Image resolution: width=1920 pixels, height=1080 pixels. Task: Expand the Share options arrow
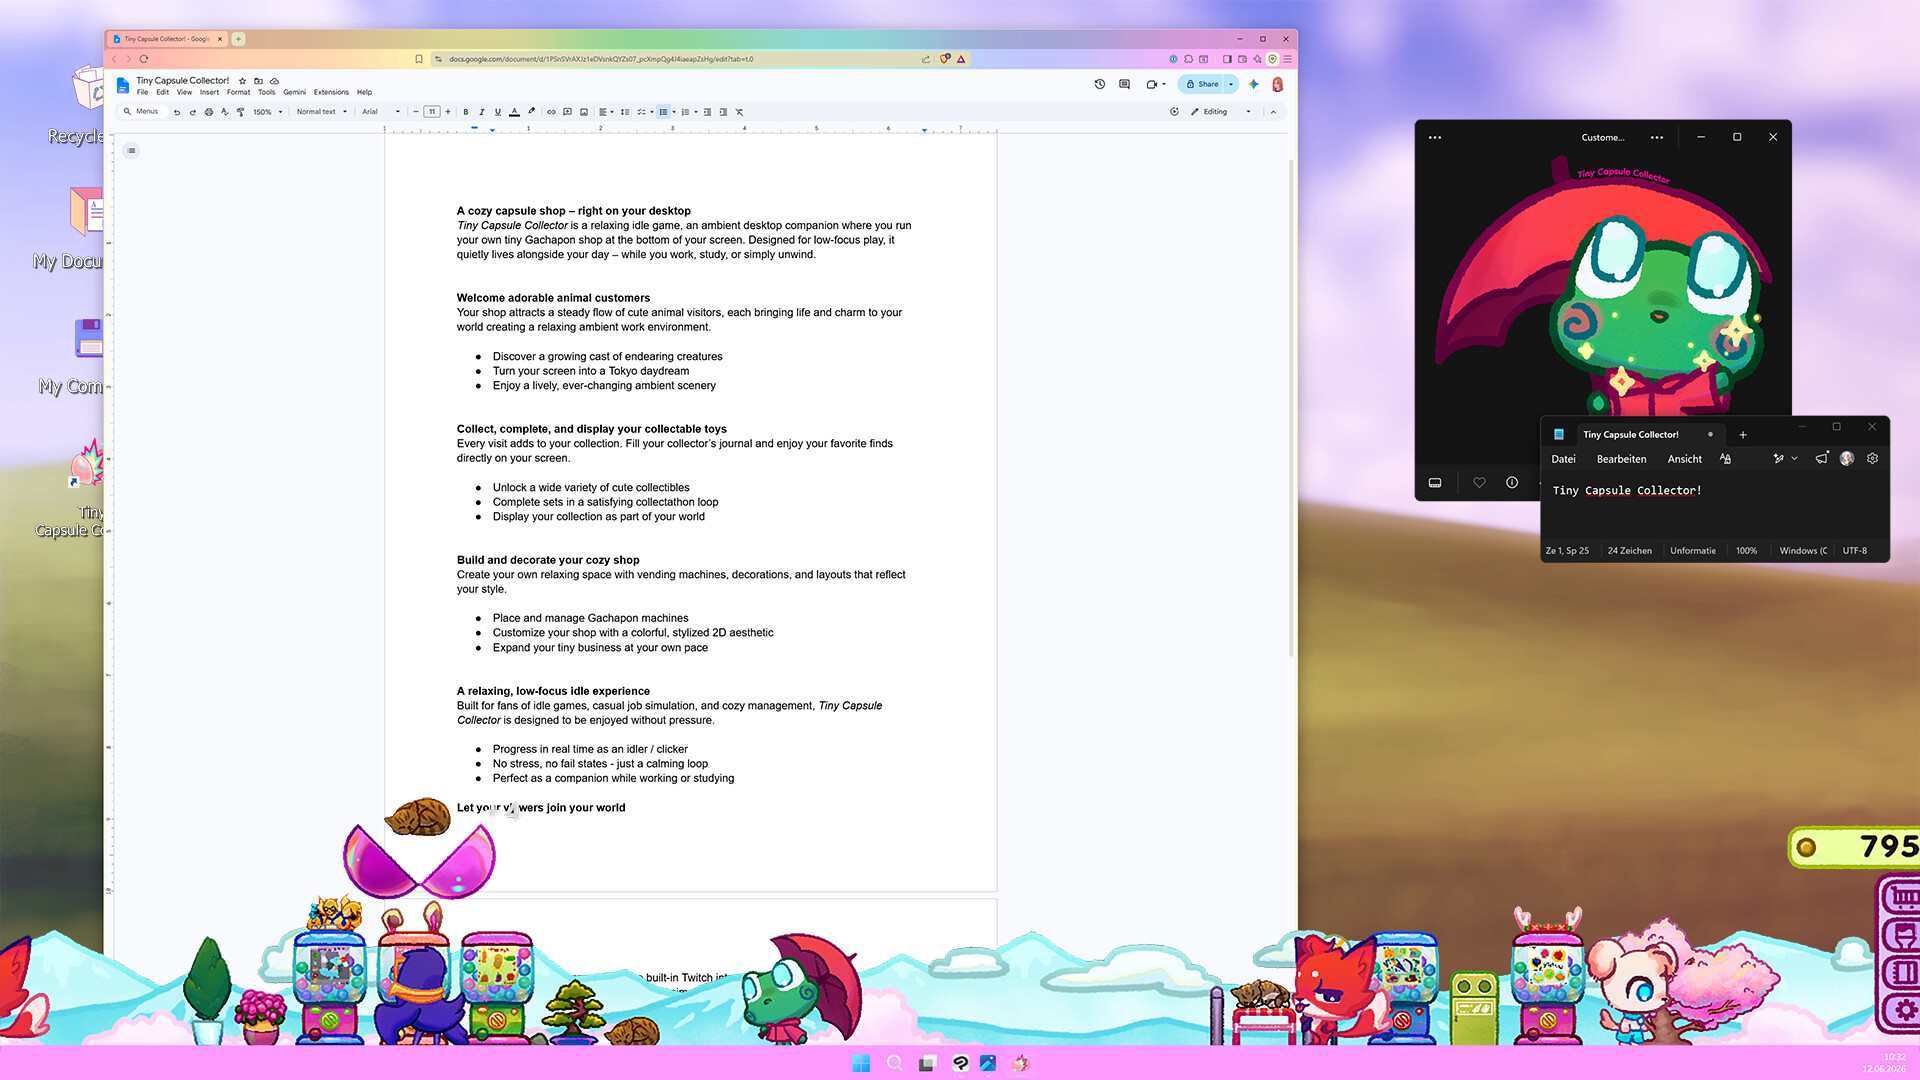1231,85
